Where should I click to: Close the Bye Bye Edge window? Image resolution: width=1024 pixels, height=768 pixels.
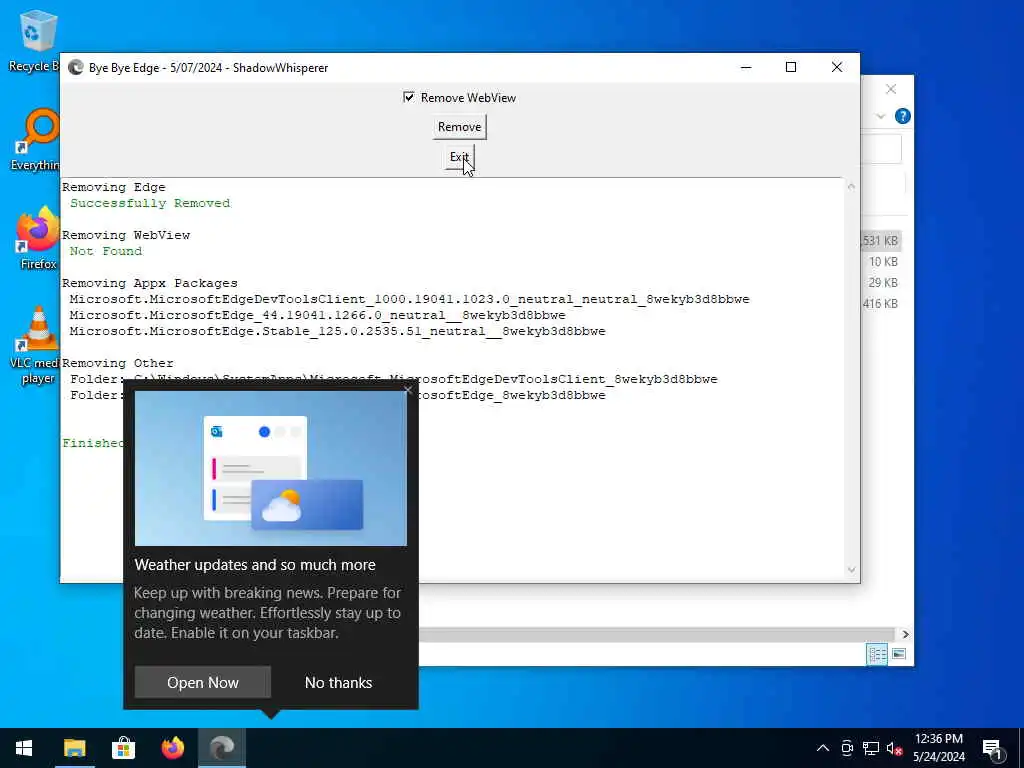(x=837, y=67)
